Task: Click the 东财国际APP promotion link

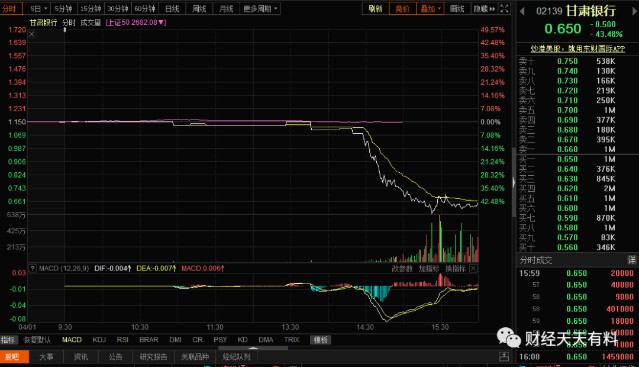Action: tap(577, 49)
